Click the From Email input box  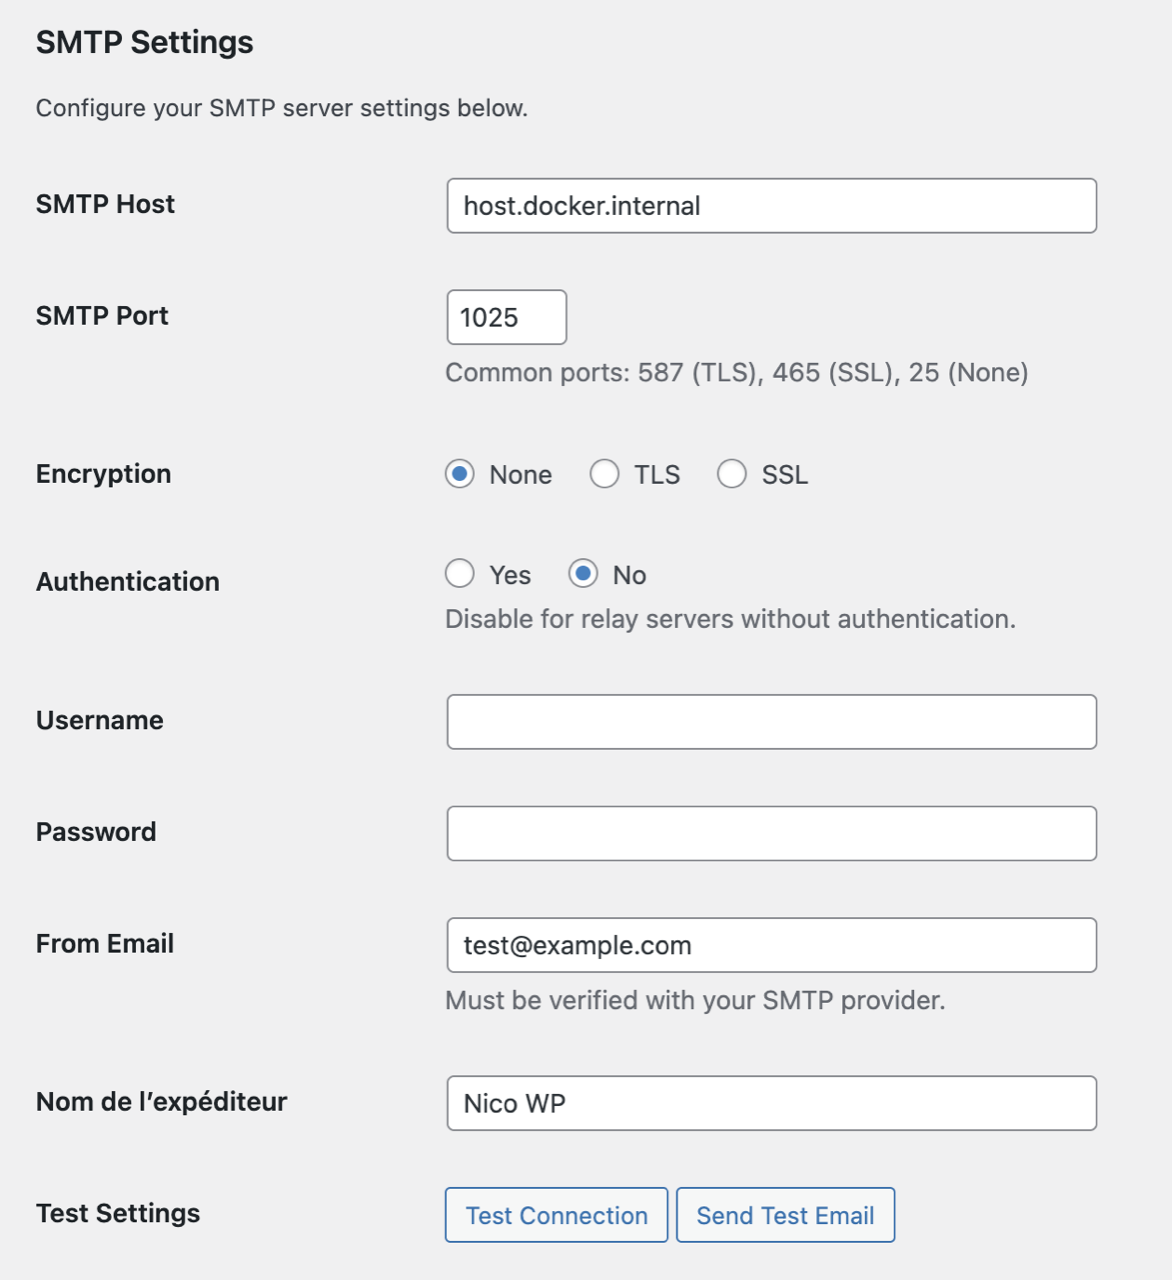771,945
